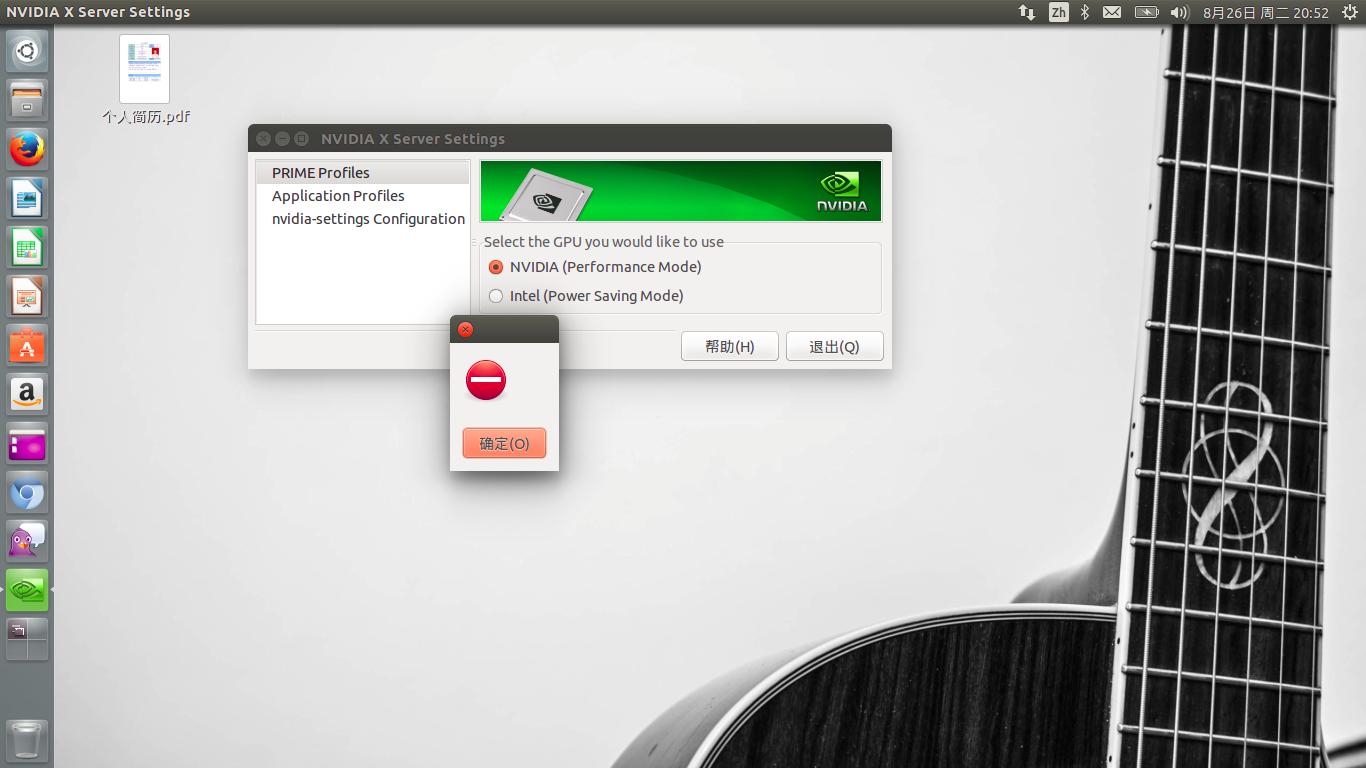
Task: Close the NVIDIA X Server Settings window
Action: pyautogui.click(x=263, y=139)
